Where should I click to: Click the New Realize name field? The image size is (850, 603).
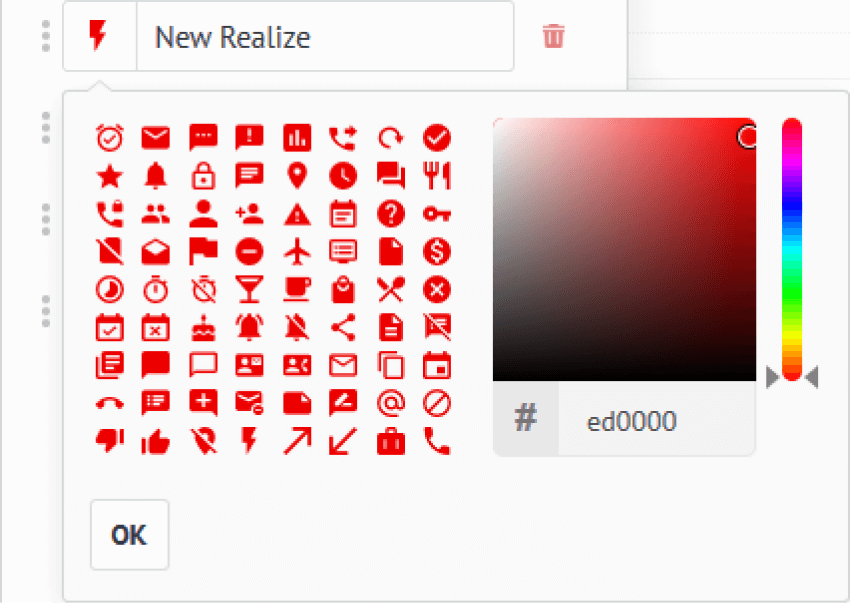[x=325, y=36]
